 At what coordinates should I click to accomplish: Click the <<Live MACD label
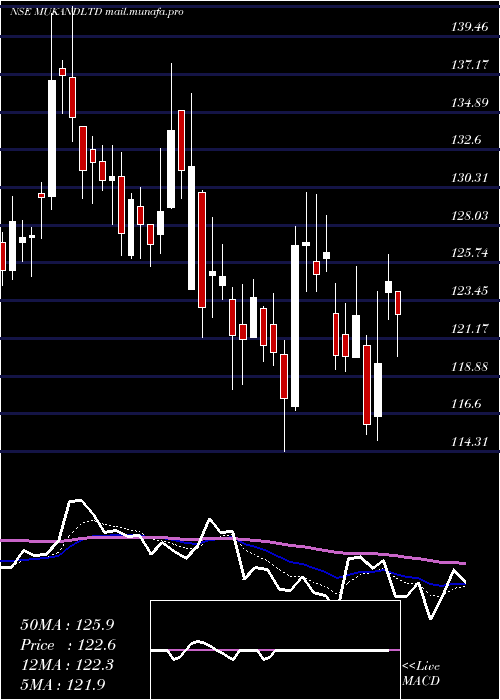[421, 674]
